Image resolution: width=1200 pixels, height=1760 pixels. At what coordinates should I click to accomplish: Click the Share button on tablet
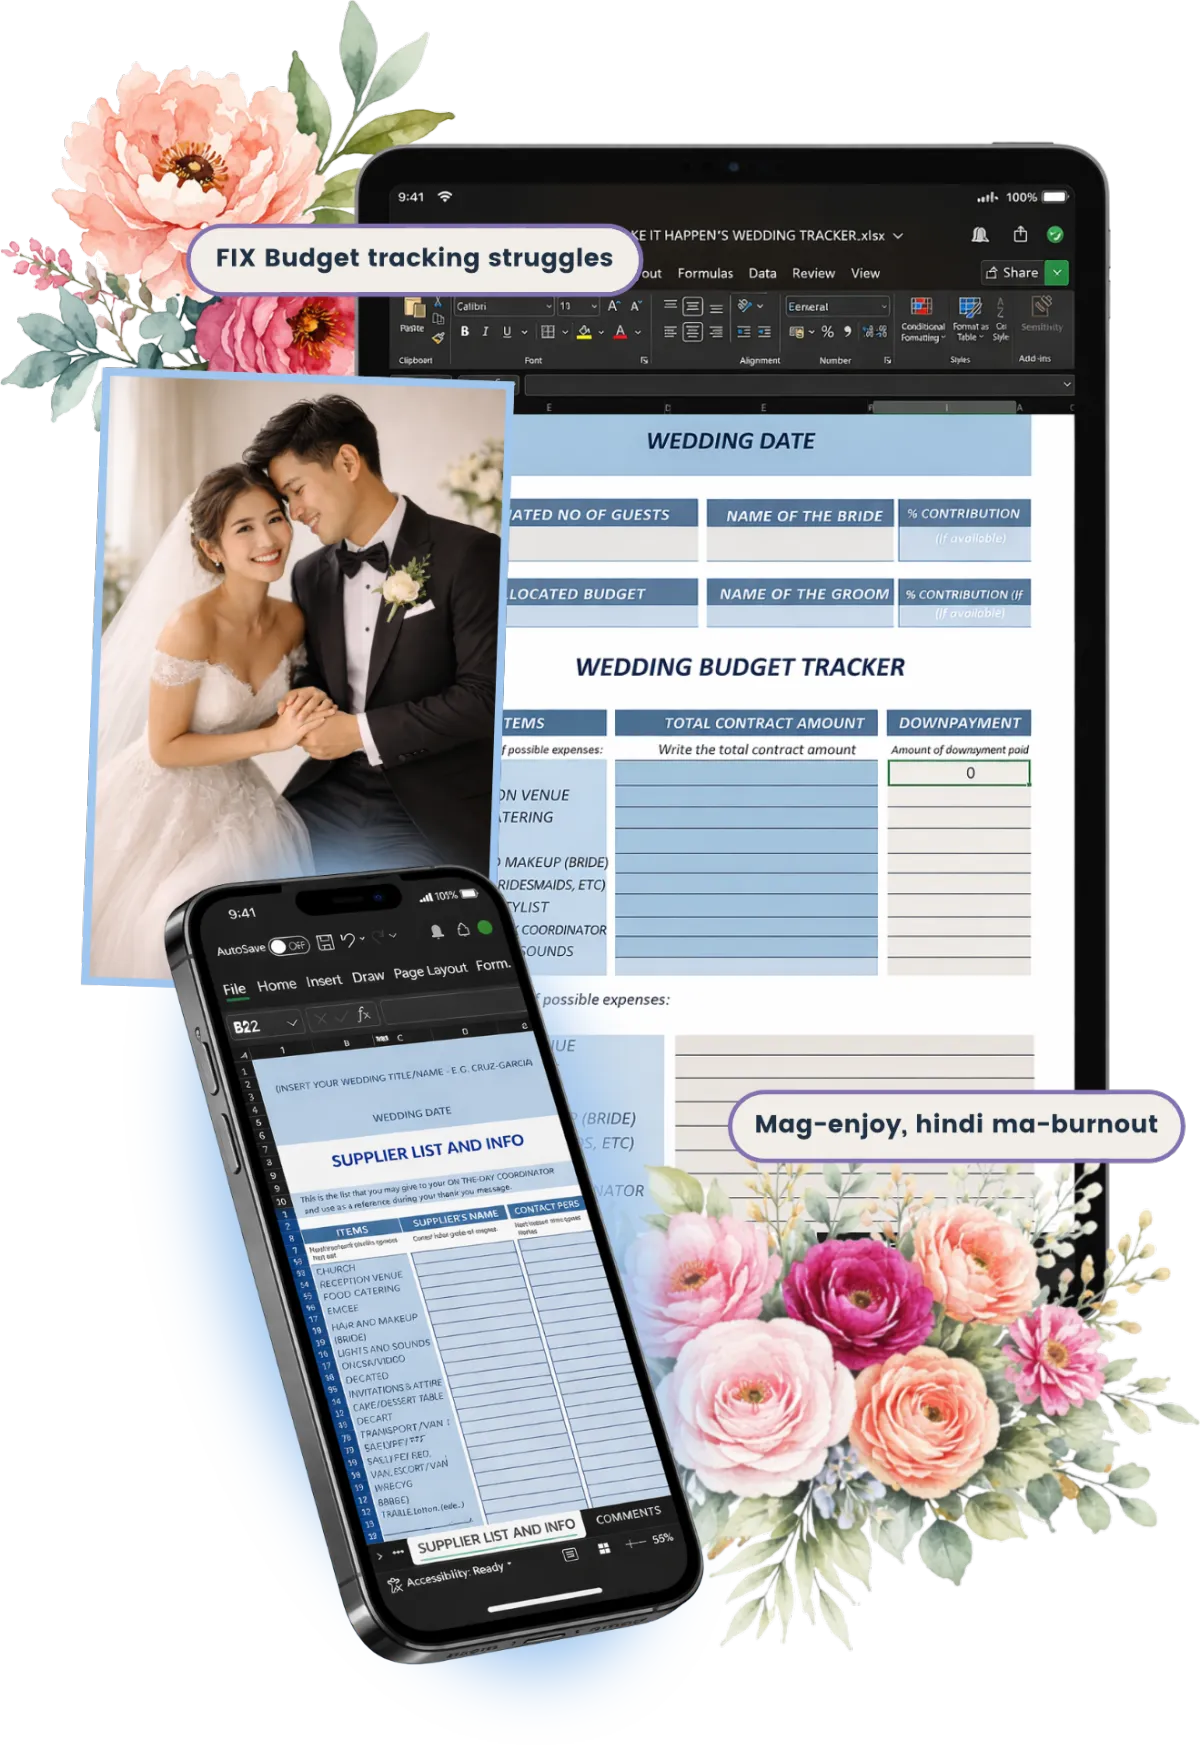click(x=1012, y=272)
